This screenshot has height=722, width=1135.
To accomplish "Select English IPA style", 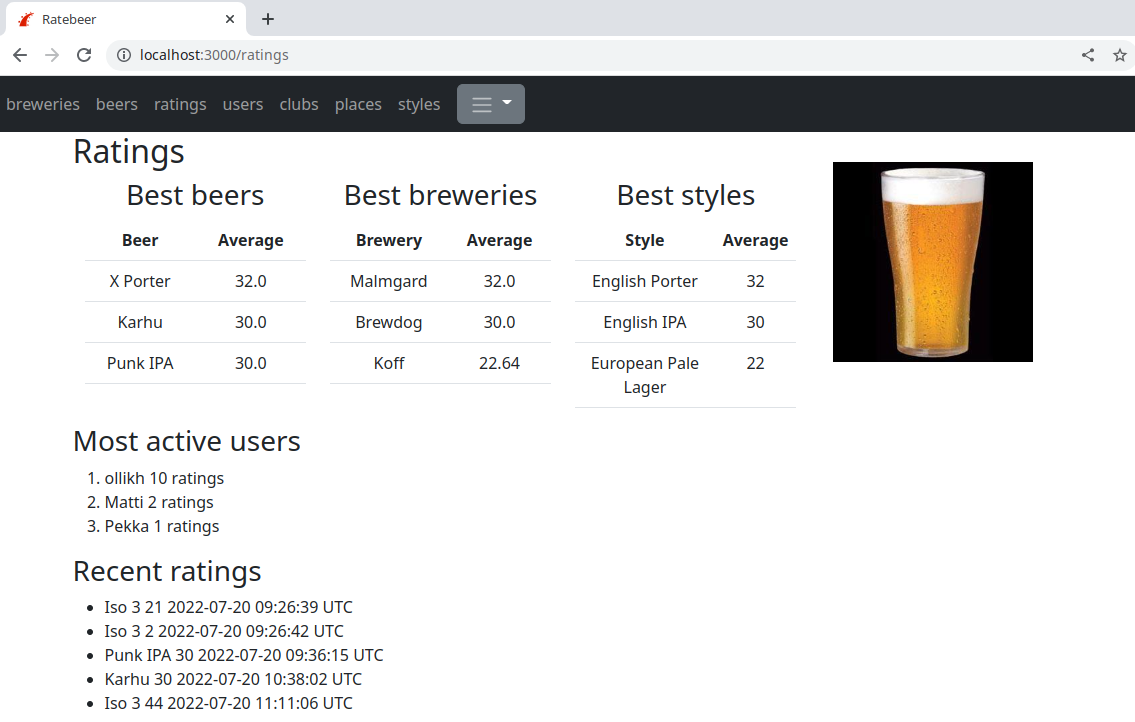I will [644, 322].
